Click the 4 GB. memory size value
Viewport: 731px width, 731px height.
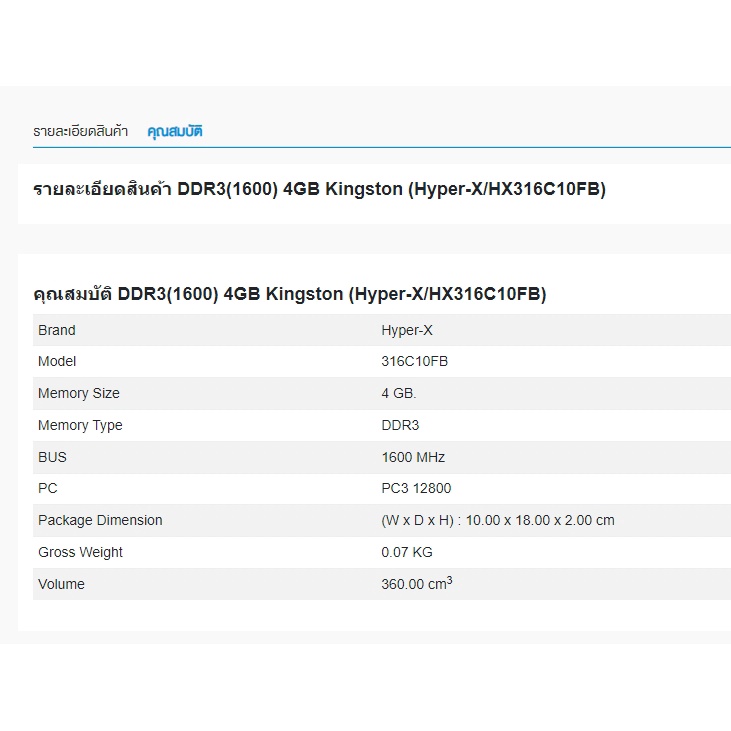point(399,393)
